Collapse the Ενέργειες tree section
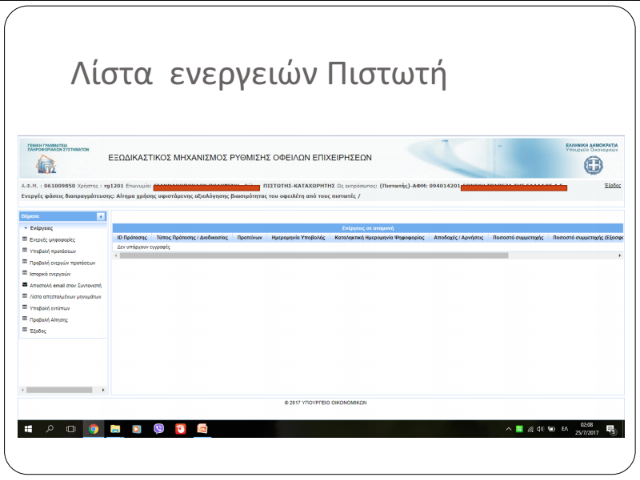Image resolution: width=640 pixels, height=480 pixels. click(24, 228)
